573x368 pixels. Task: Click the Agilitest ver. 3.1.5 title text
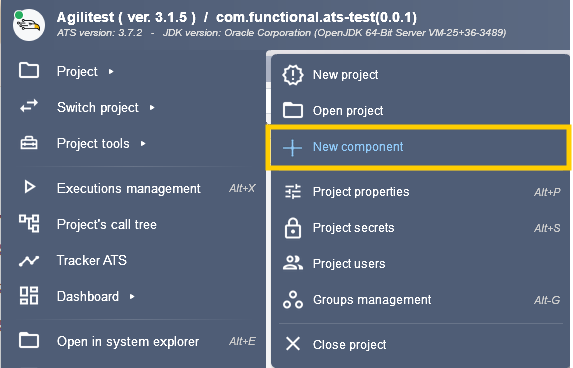[126, 17]
